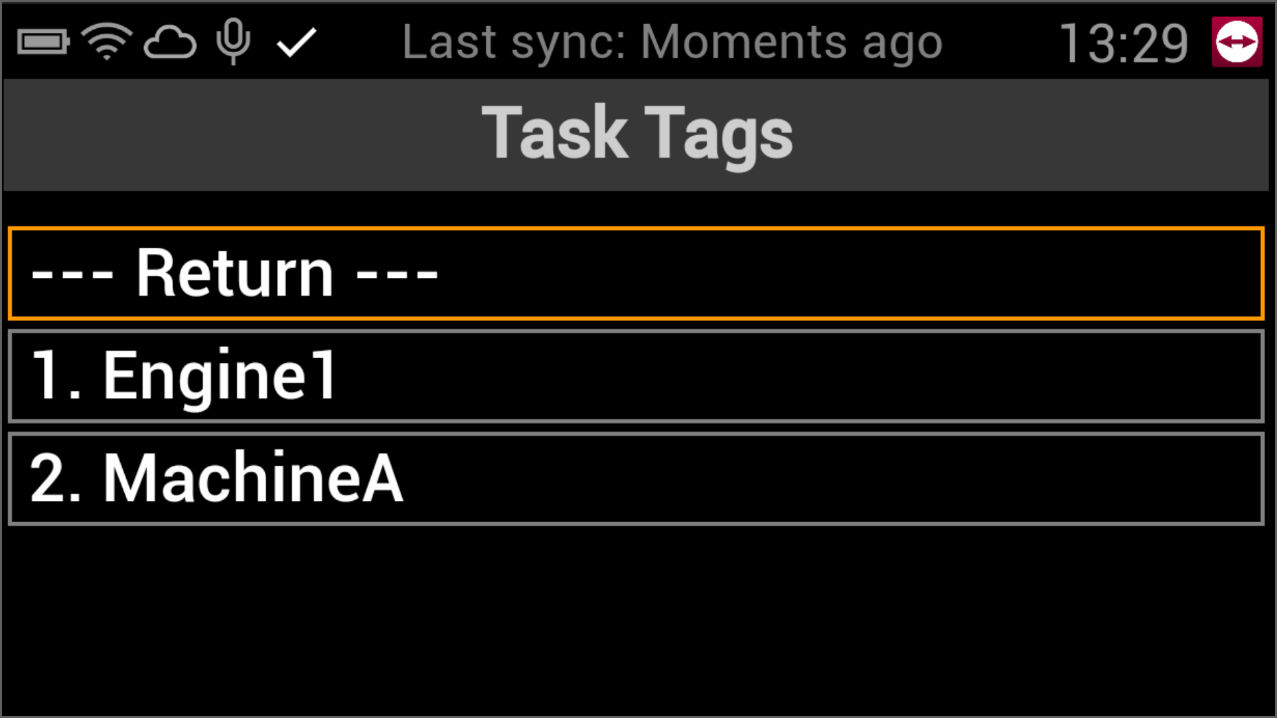Image resolution: width=1277 pixels, height=718 pixels.
Task: Click the gray Task Tags header bar
Action: 1000,134
